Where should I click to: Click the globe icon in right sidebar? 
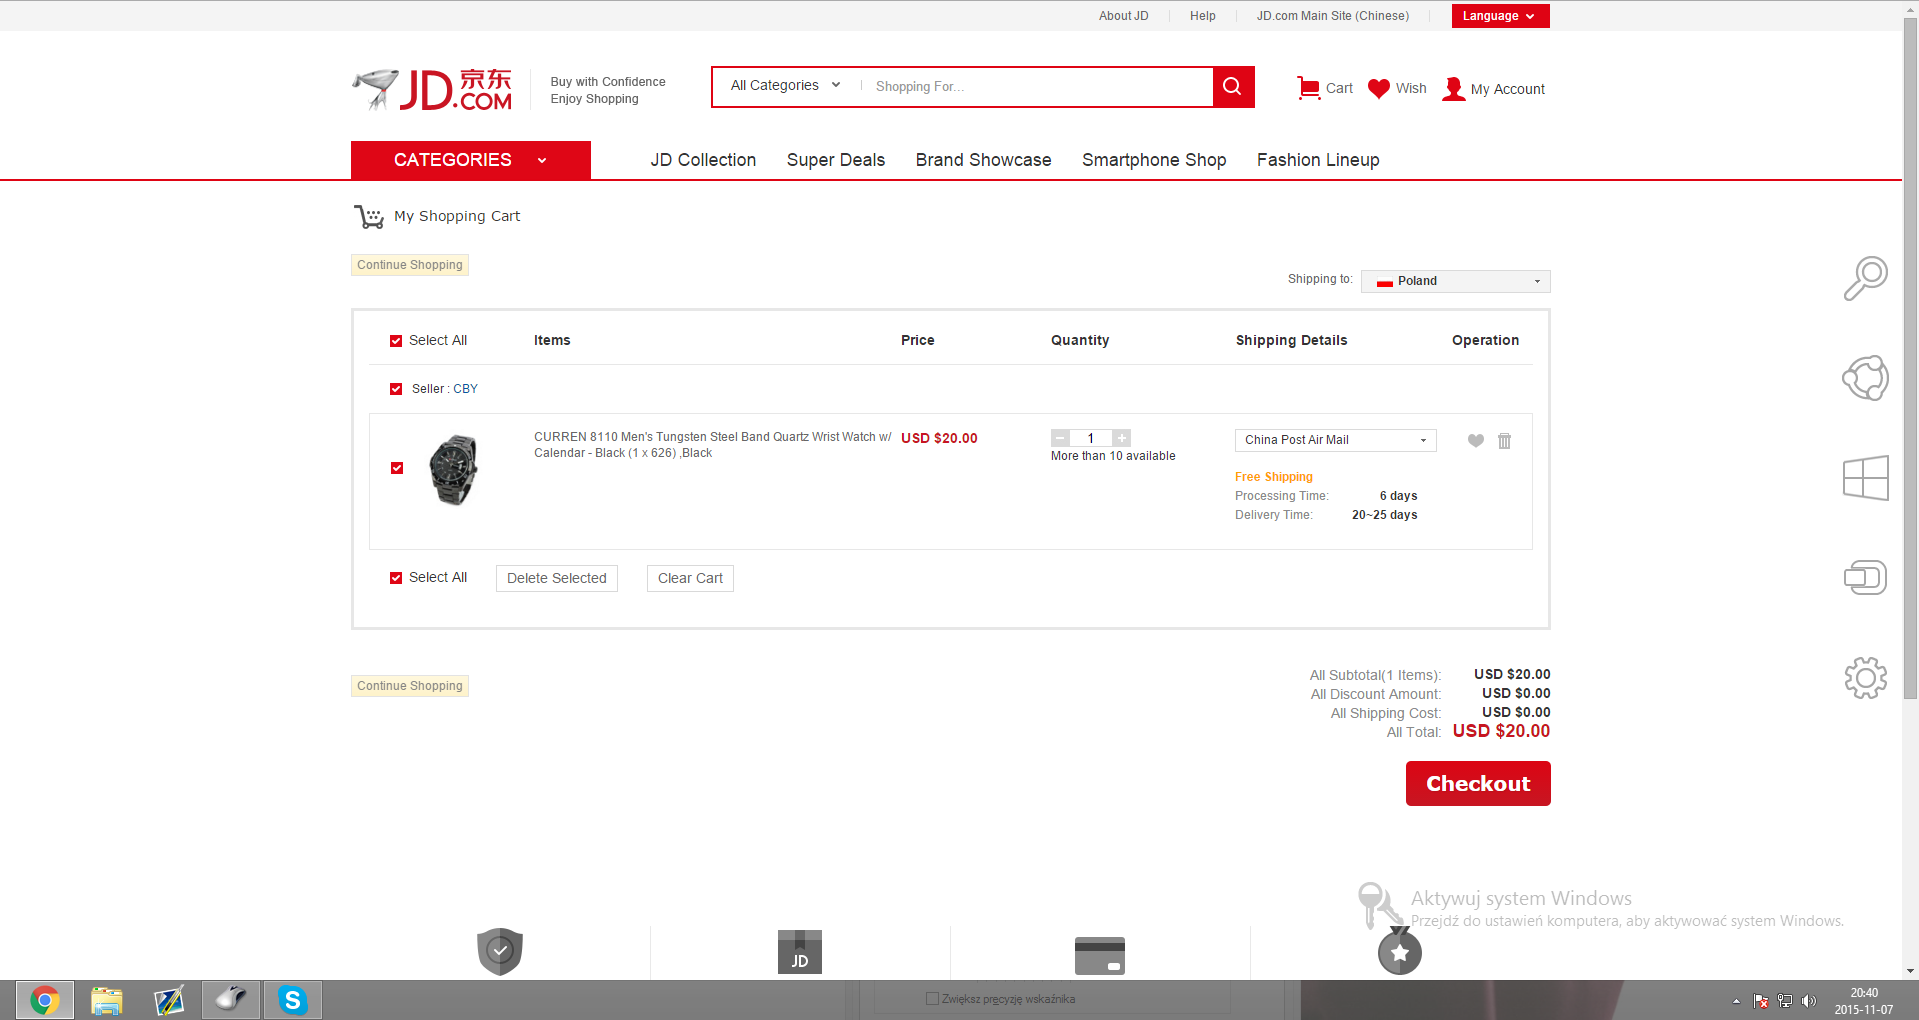(x=1866, y=378)
